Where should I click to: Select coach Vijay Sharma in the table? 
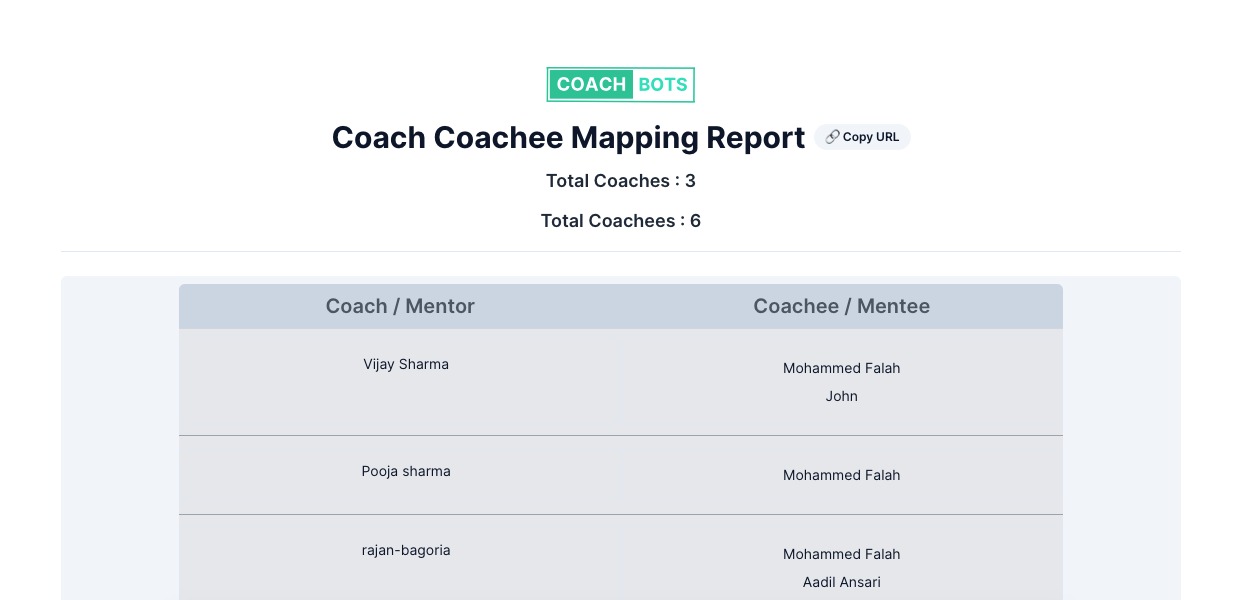click(x=406, y=364)
